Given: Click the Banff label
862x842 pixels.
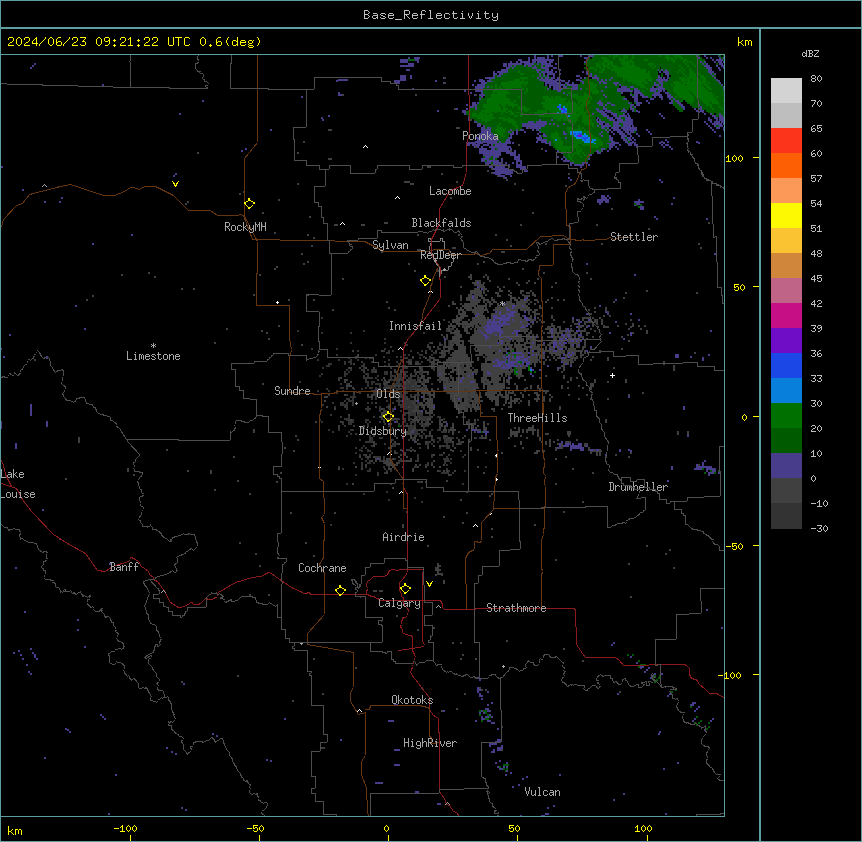Looking at the screenshot, I should coord(124,567).
